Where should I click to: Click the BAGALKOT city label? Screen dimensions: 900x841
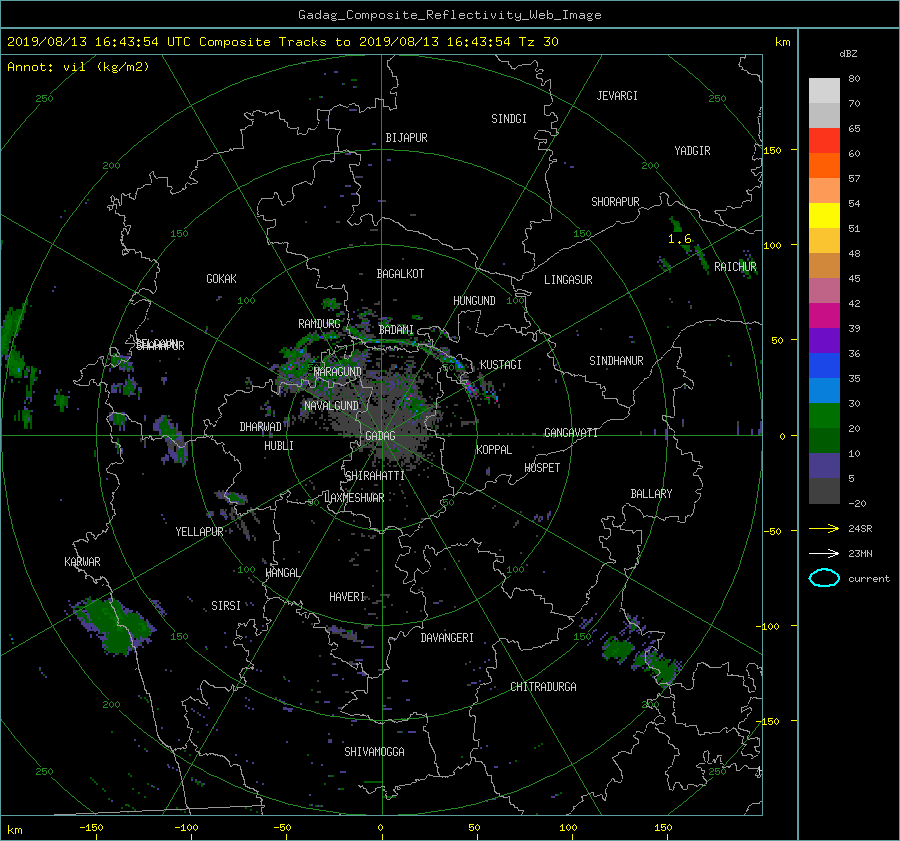point(400,274)
